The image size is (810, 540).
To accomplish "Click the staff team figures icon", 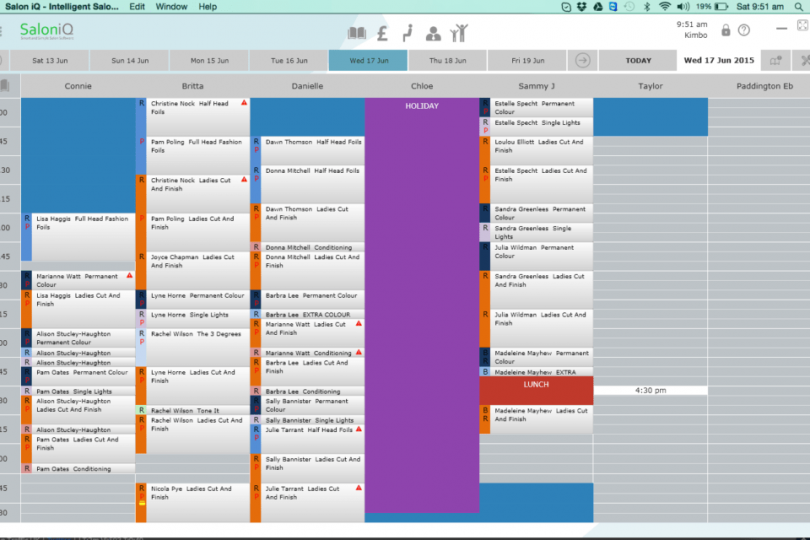I will click(458, 33).
